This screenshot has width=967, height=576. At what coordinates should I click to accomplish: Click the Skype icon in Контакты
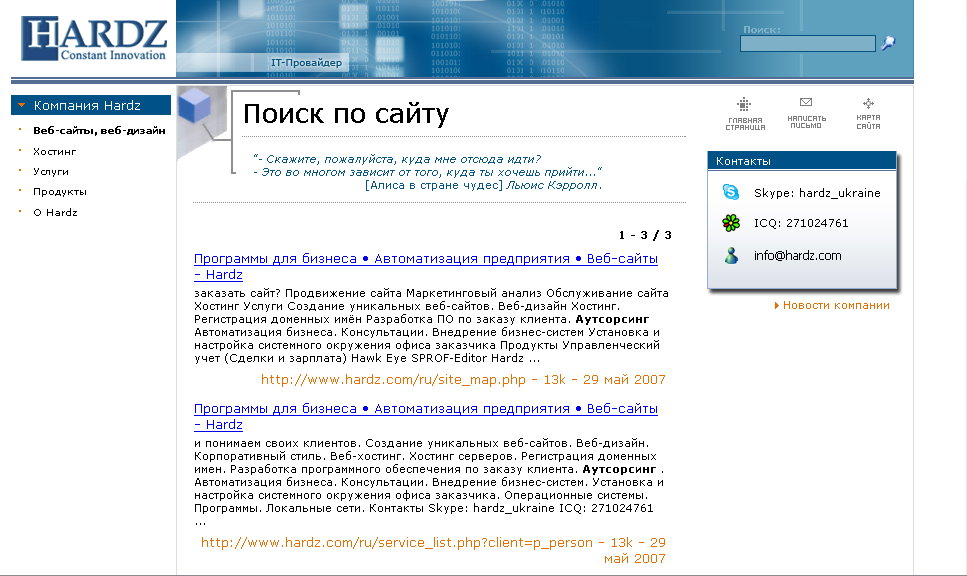pyautogui.click(x=731, y=192)
